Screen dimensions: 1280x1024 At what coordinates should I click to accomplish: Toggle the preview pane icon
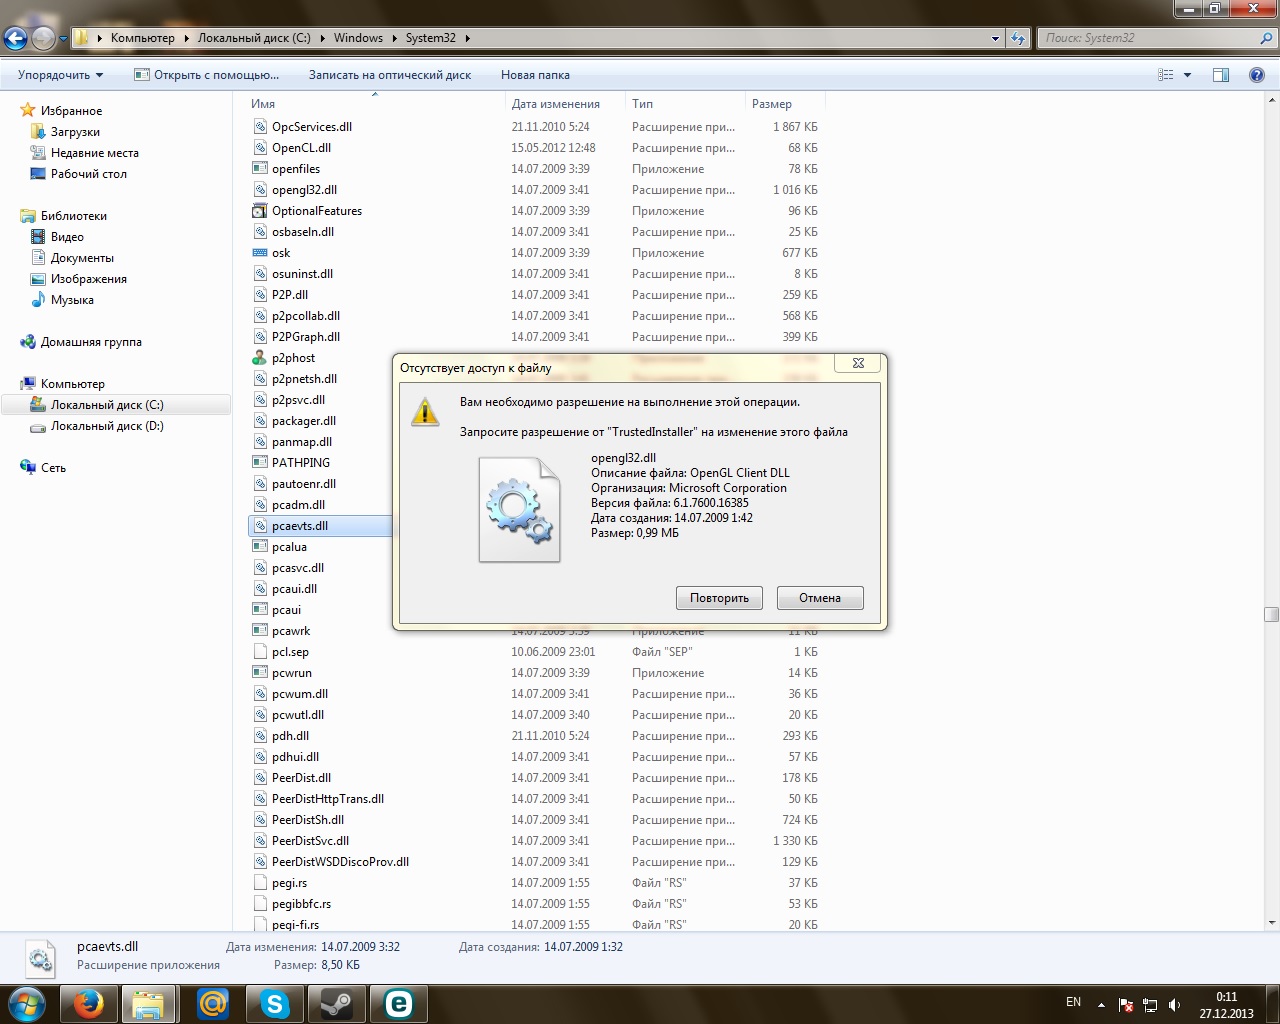[x=1220, y=75]
